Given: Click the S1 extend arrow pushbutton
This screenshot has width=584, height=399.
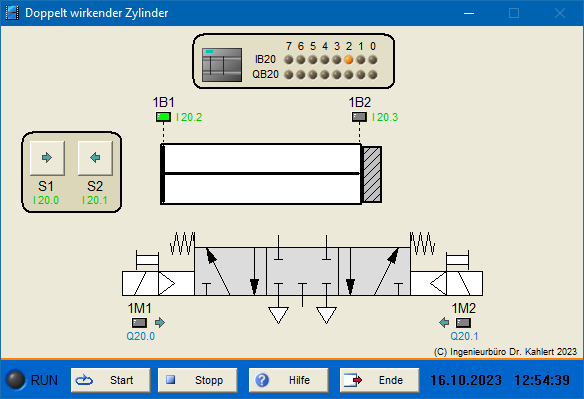Looking at the screenshot, I should tap(47, 158).
